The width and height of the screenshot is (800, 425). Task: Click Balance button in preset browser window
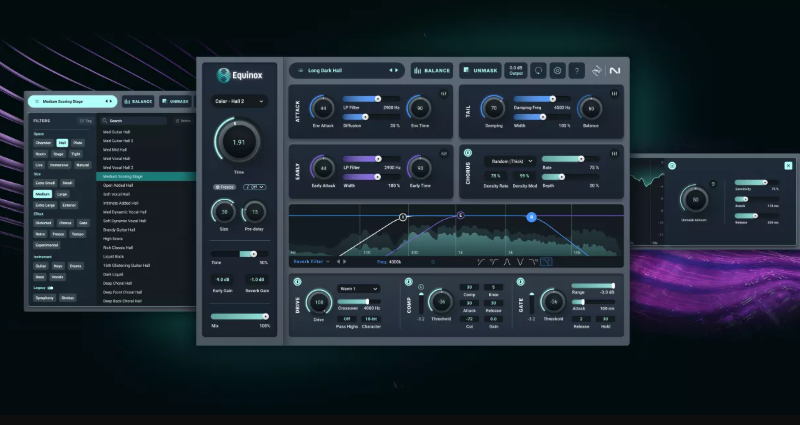[x=138, y=101]
